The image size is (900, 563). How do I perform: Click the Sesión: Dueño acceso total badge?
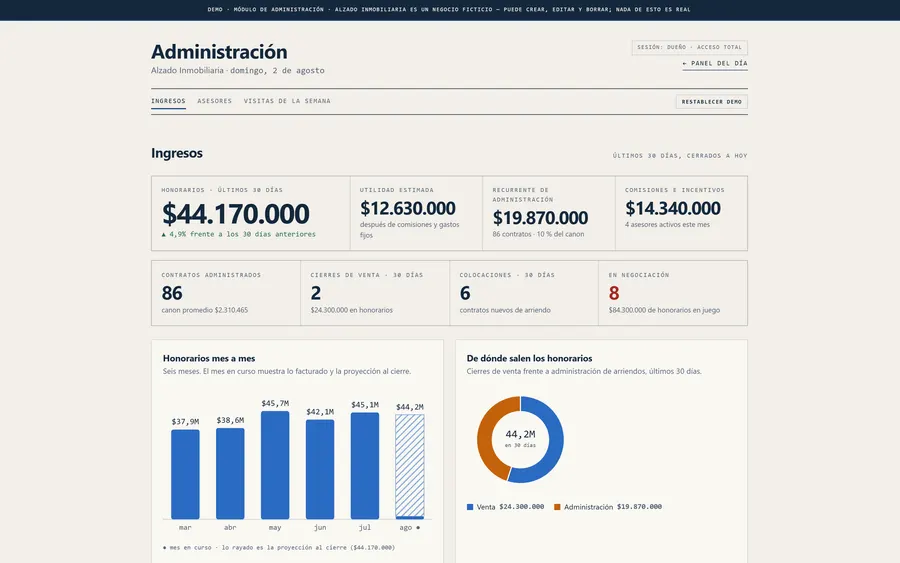(689, 47)
